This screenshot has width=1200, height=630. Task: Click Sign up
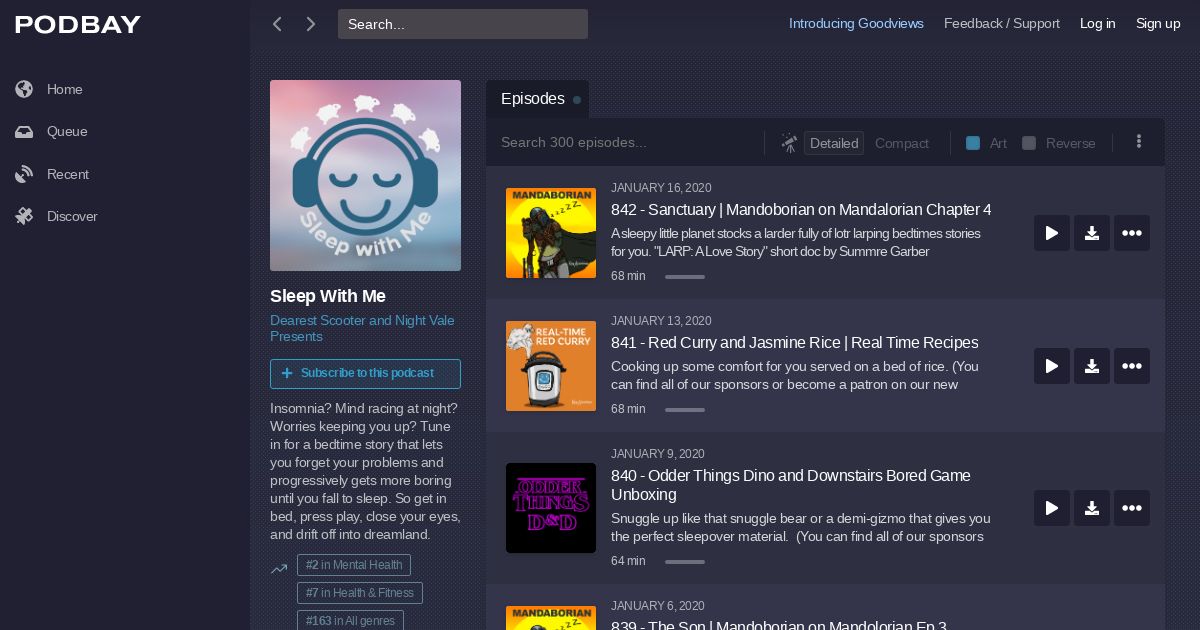pos(1158,23)
